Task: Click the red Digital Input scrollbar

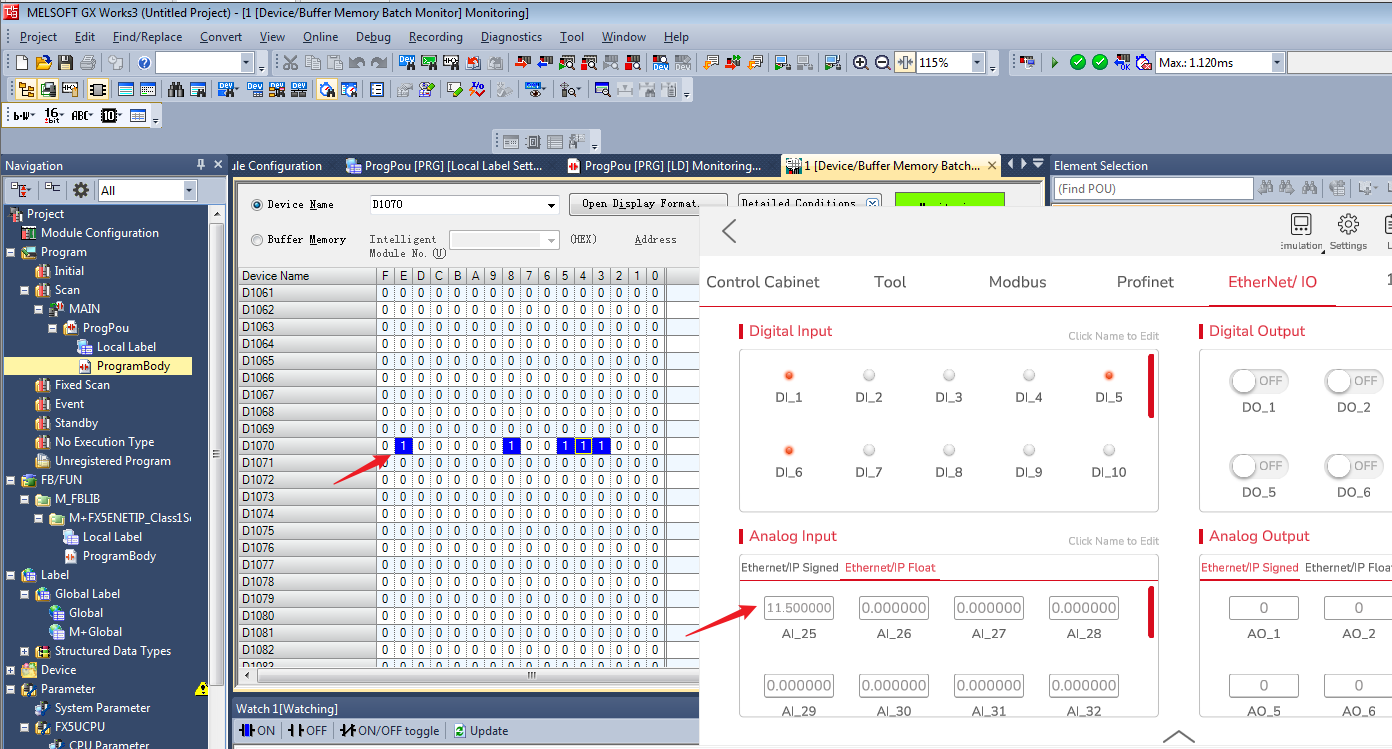Action: pos(1151,385)
